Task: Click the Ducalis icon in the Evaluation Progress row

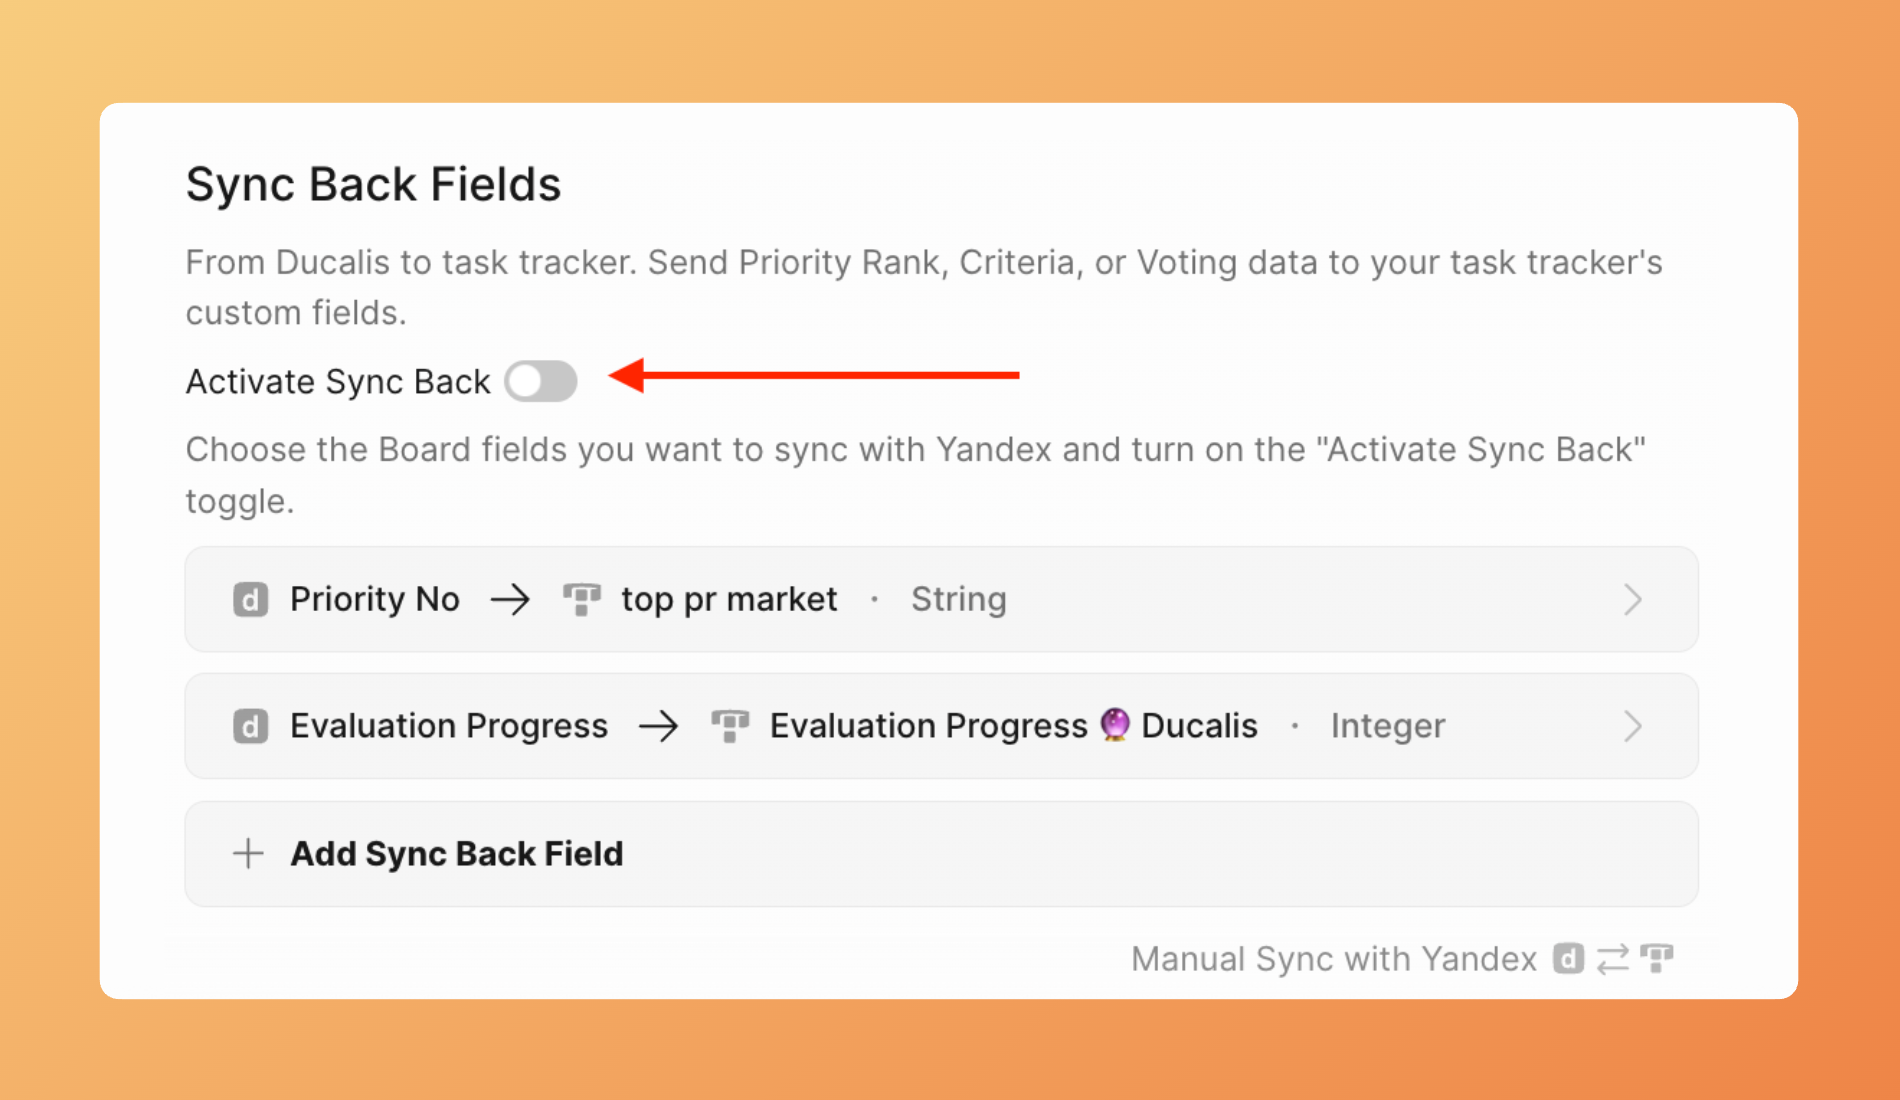Action: [x=250, y=726]
